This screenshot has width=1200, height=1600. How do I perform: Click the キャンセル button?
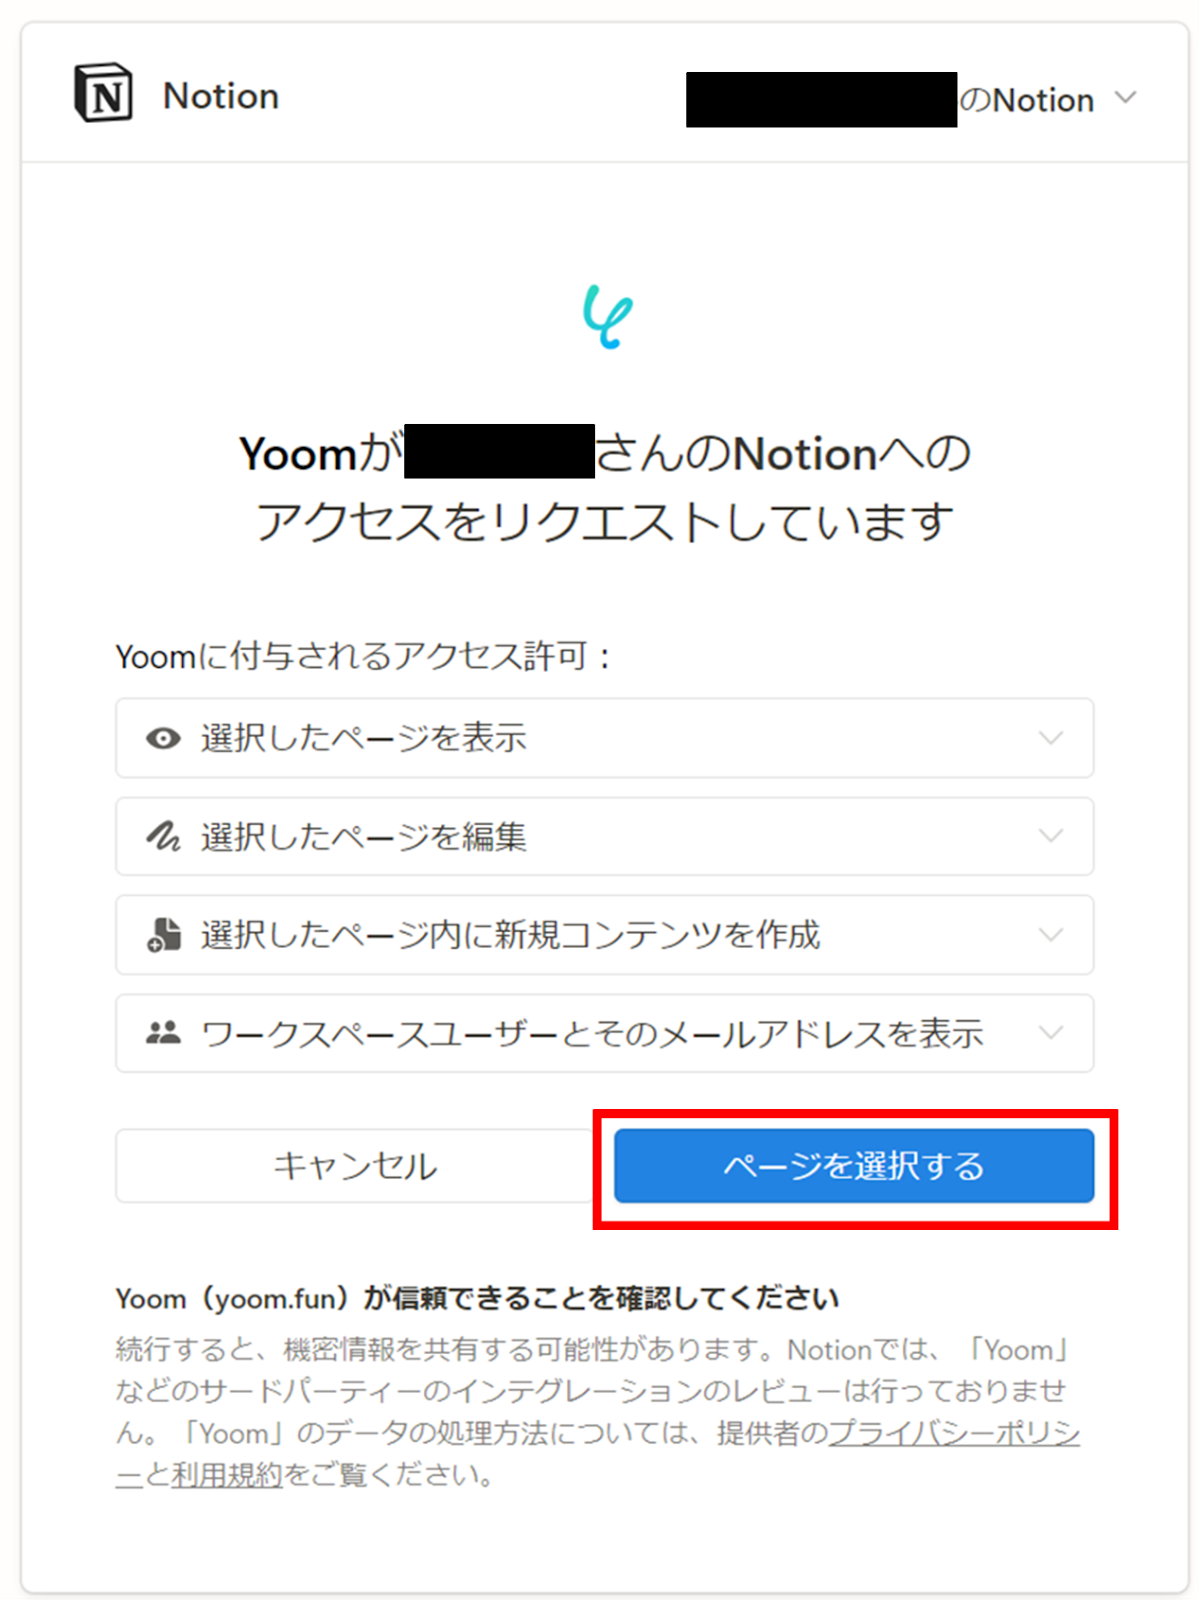pyautogui.click(x=355, y=1166)
